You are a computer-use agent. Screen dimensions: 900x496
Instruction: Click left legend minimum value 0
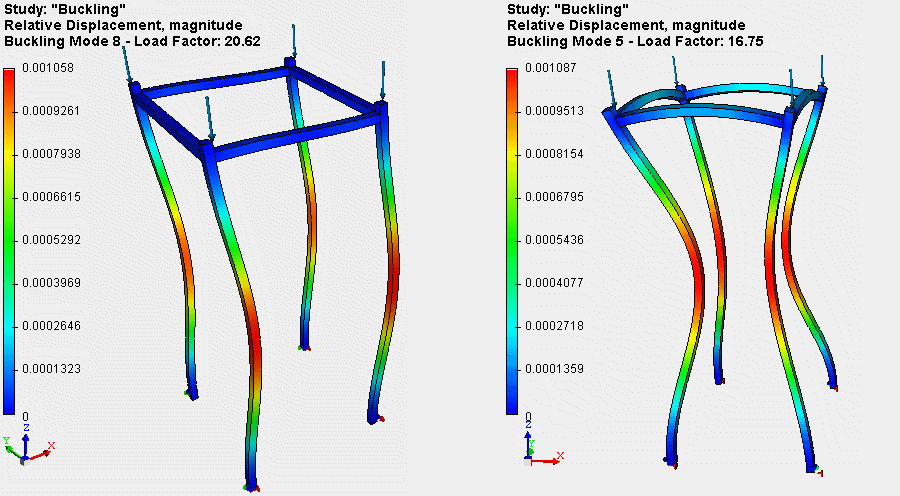[25, 416]
